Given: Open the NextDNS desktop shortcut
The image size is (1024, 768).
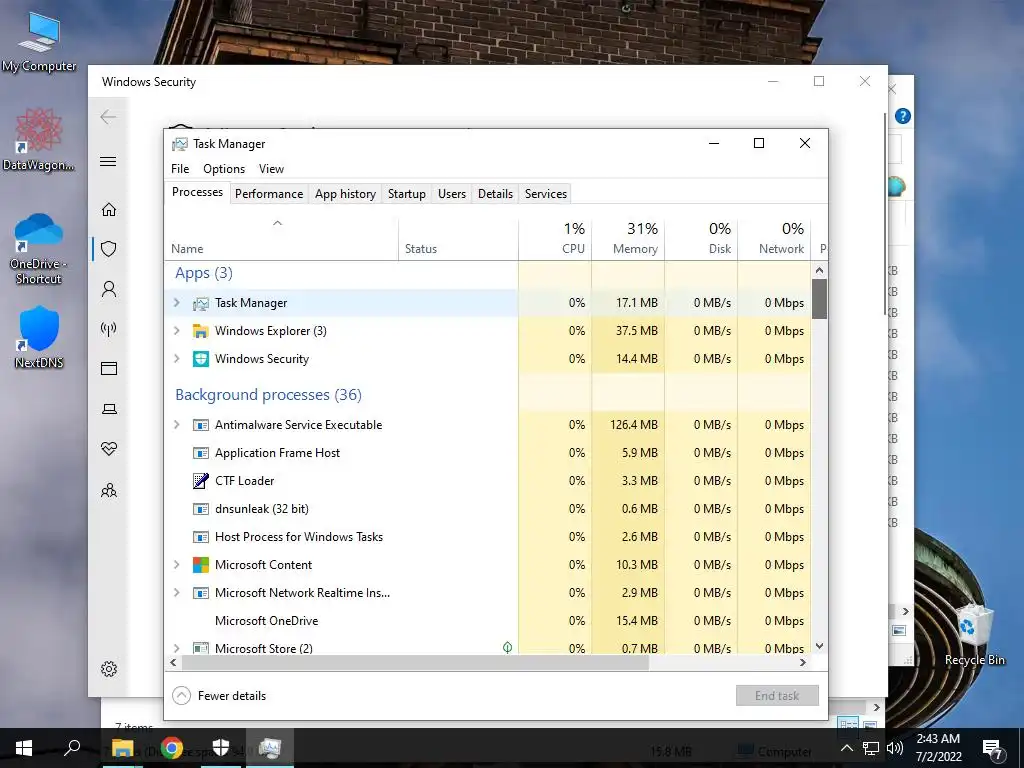Looking at the screenshot, I should tap(39, 337).
